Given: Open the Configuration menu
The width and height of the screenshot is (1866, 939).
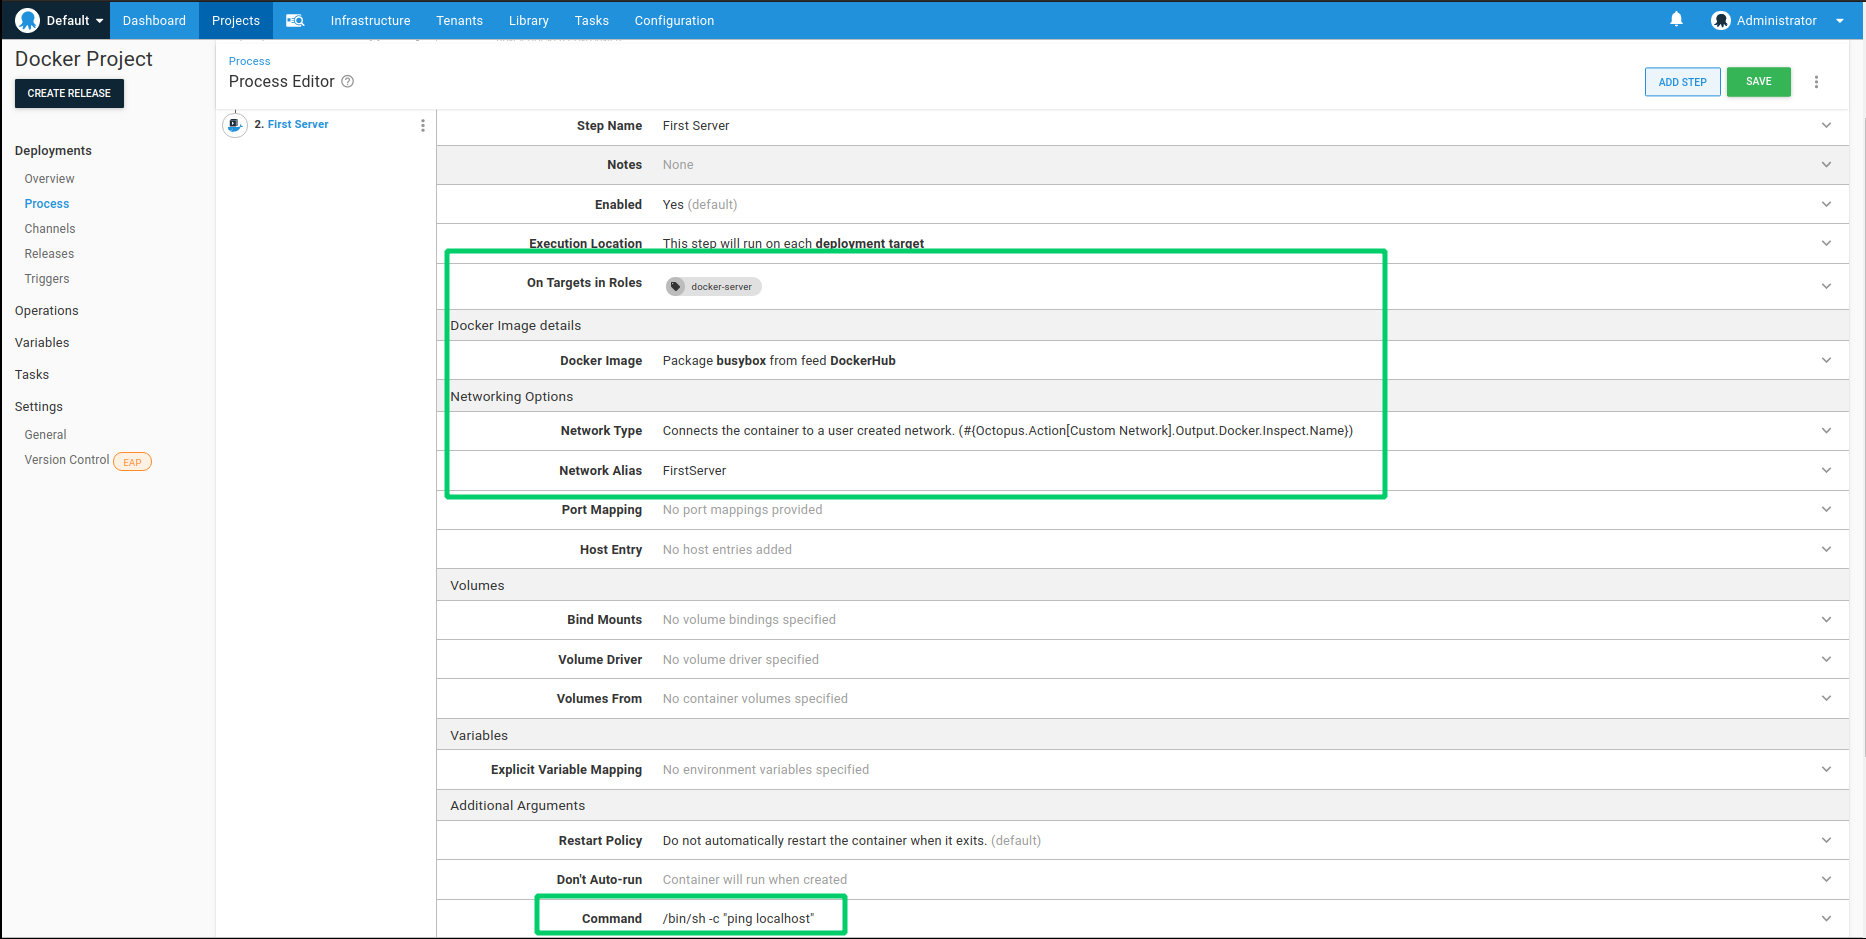Looking at the screenshot, I should [674, 20].
